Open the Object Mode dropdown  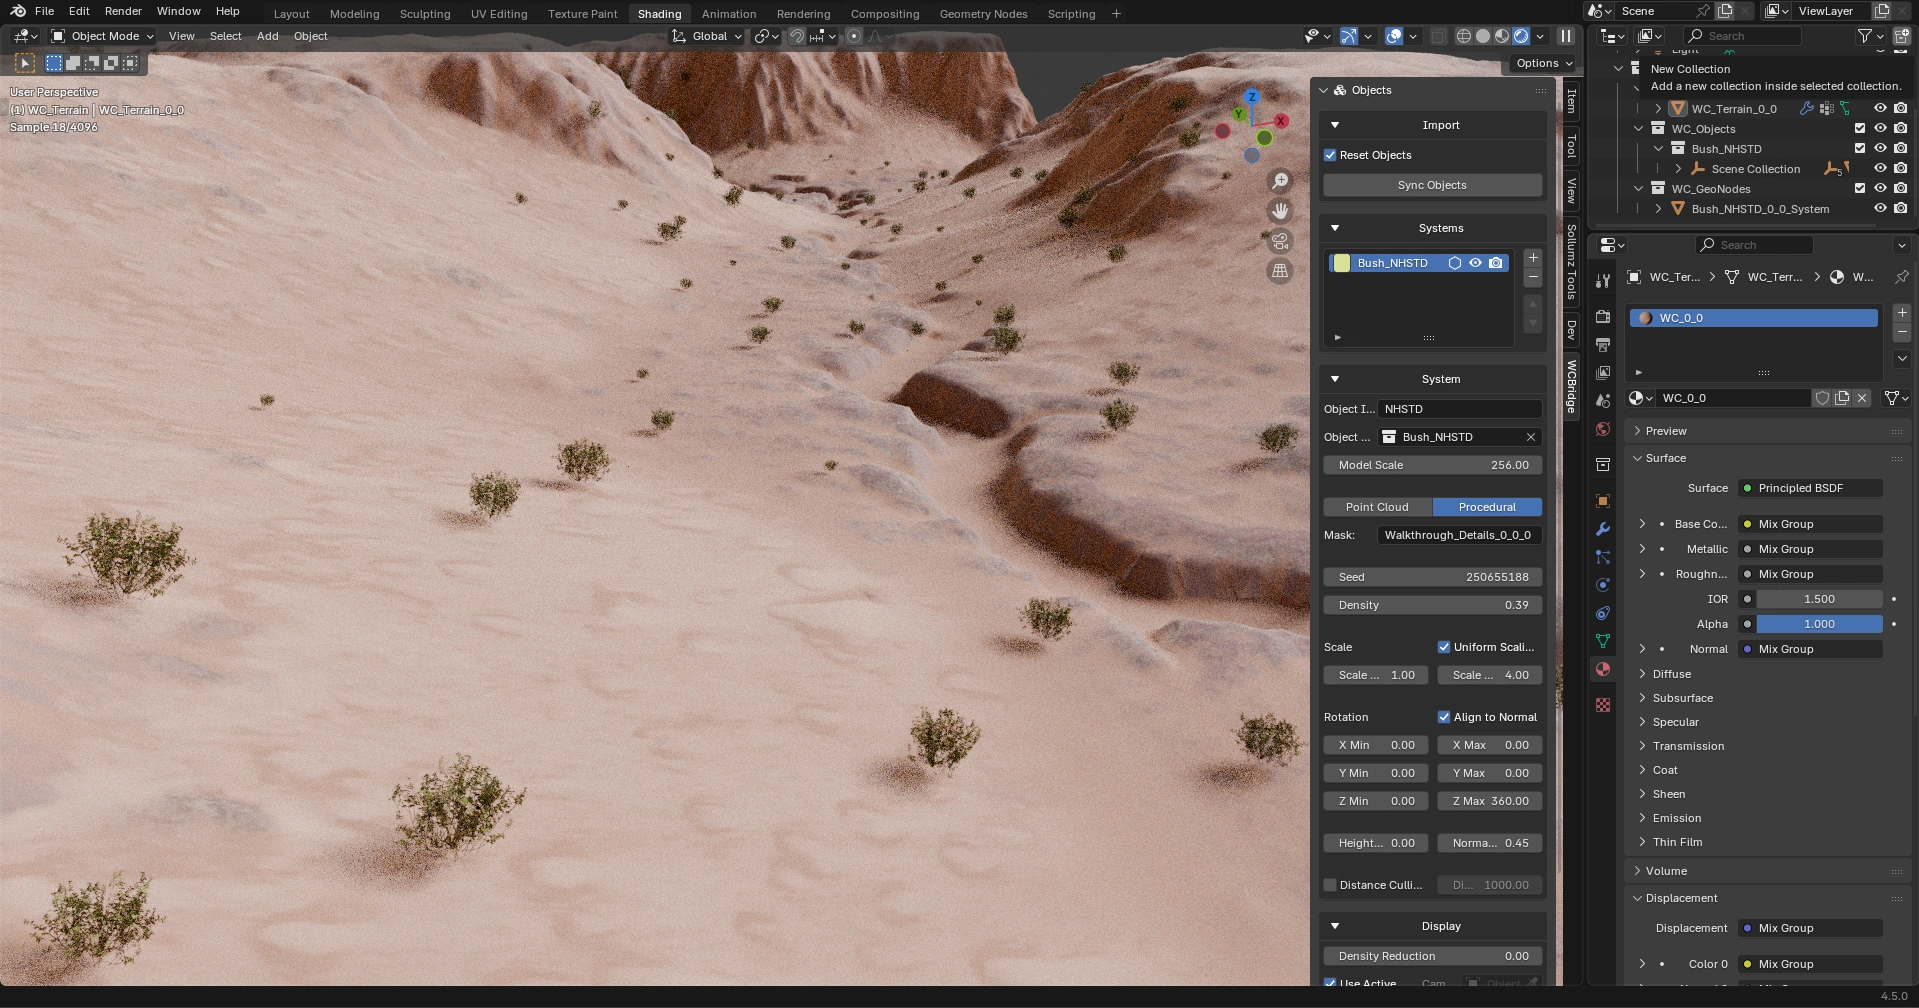[x=103, y=36]
